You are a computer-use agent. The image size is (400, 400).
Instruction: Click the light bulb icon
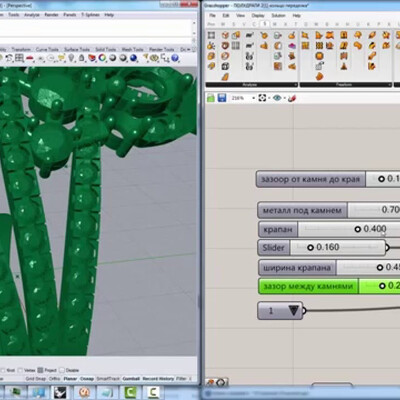(x=71, y=58)
